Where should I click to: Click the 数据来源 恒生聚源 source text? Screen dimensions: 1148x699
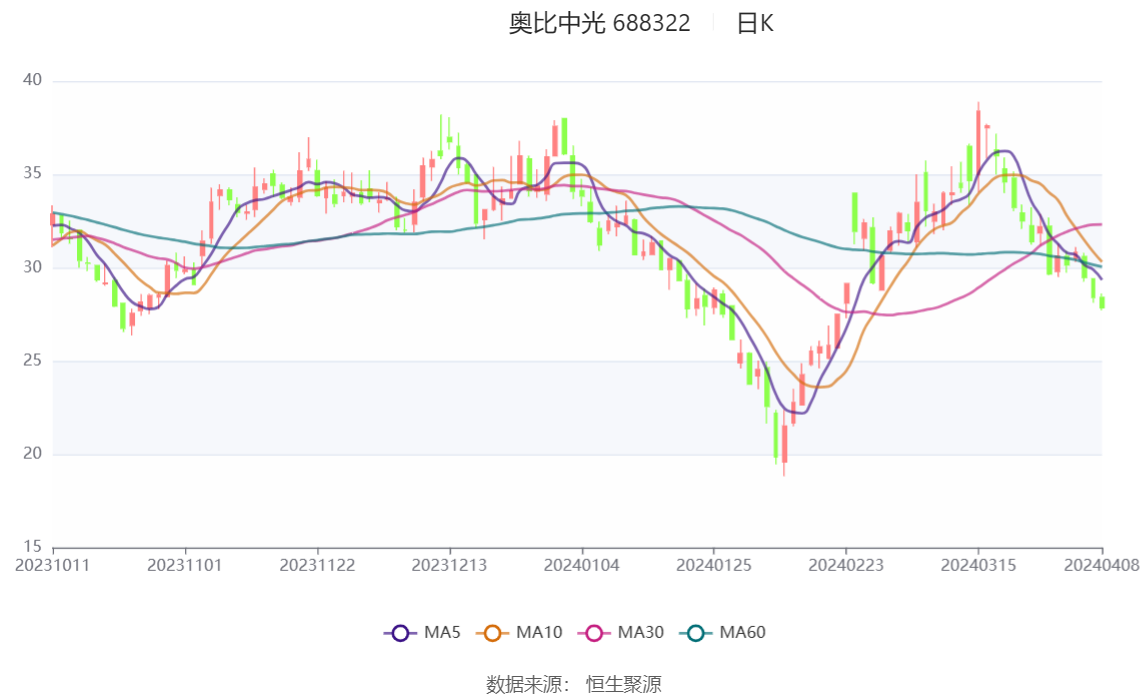point(574,684)
